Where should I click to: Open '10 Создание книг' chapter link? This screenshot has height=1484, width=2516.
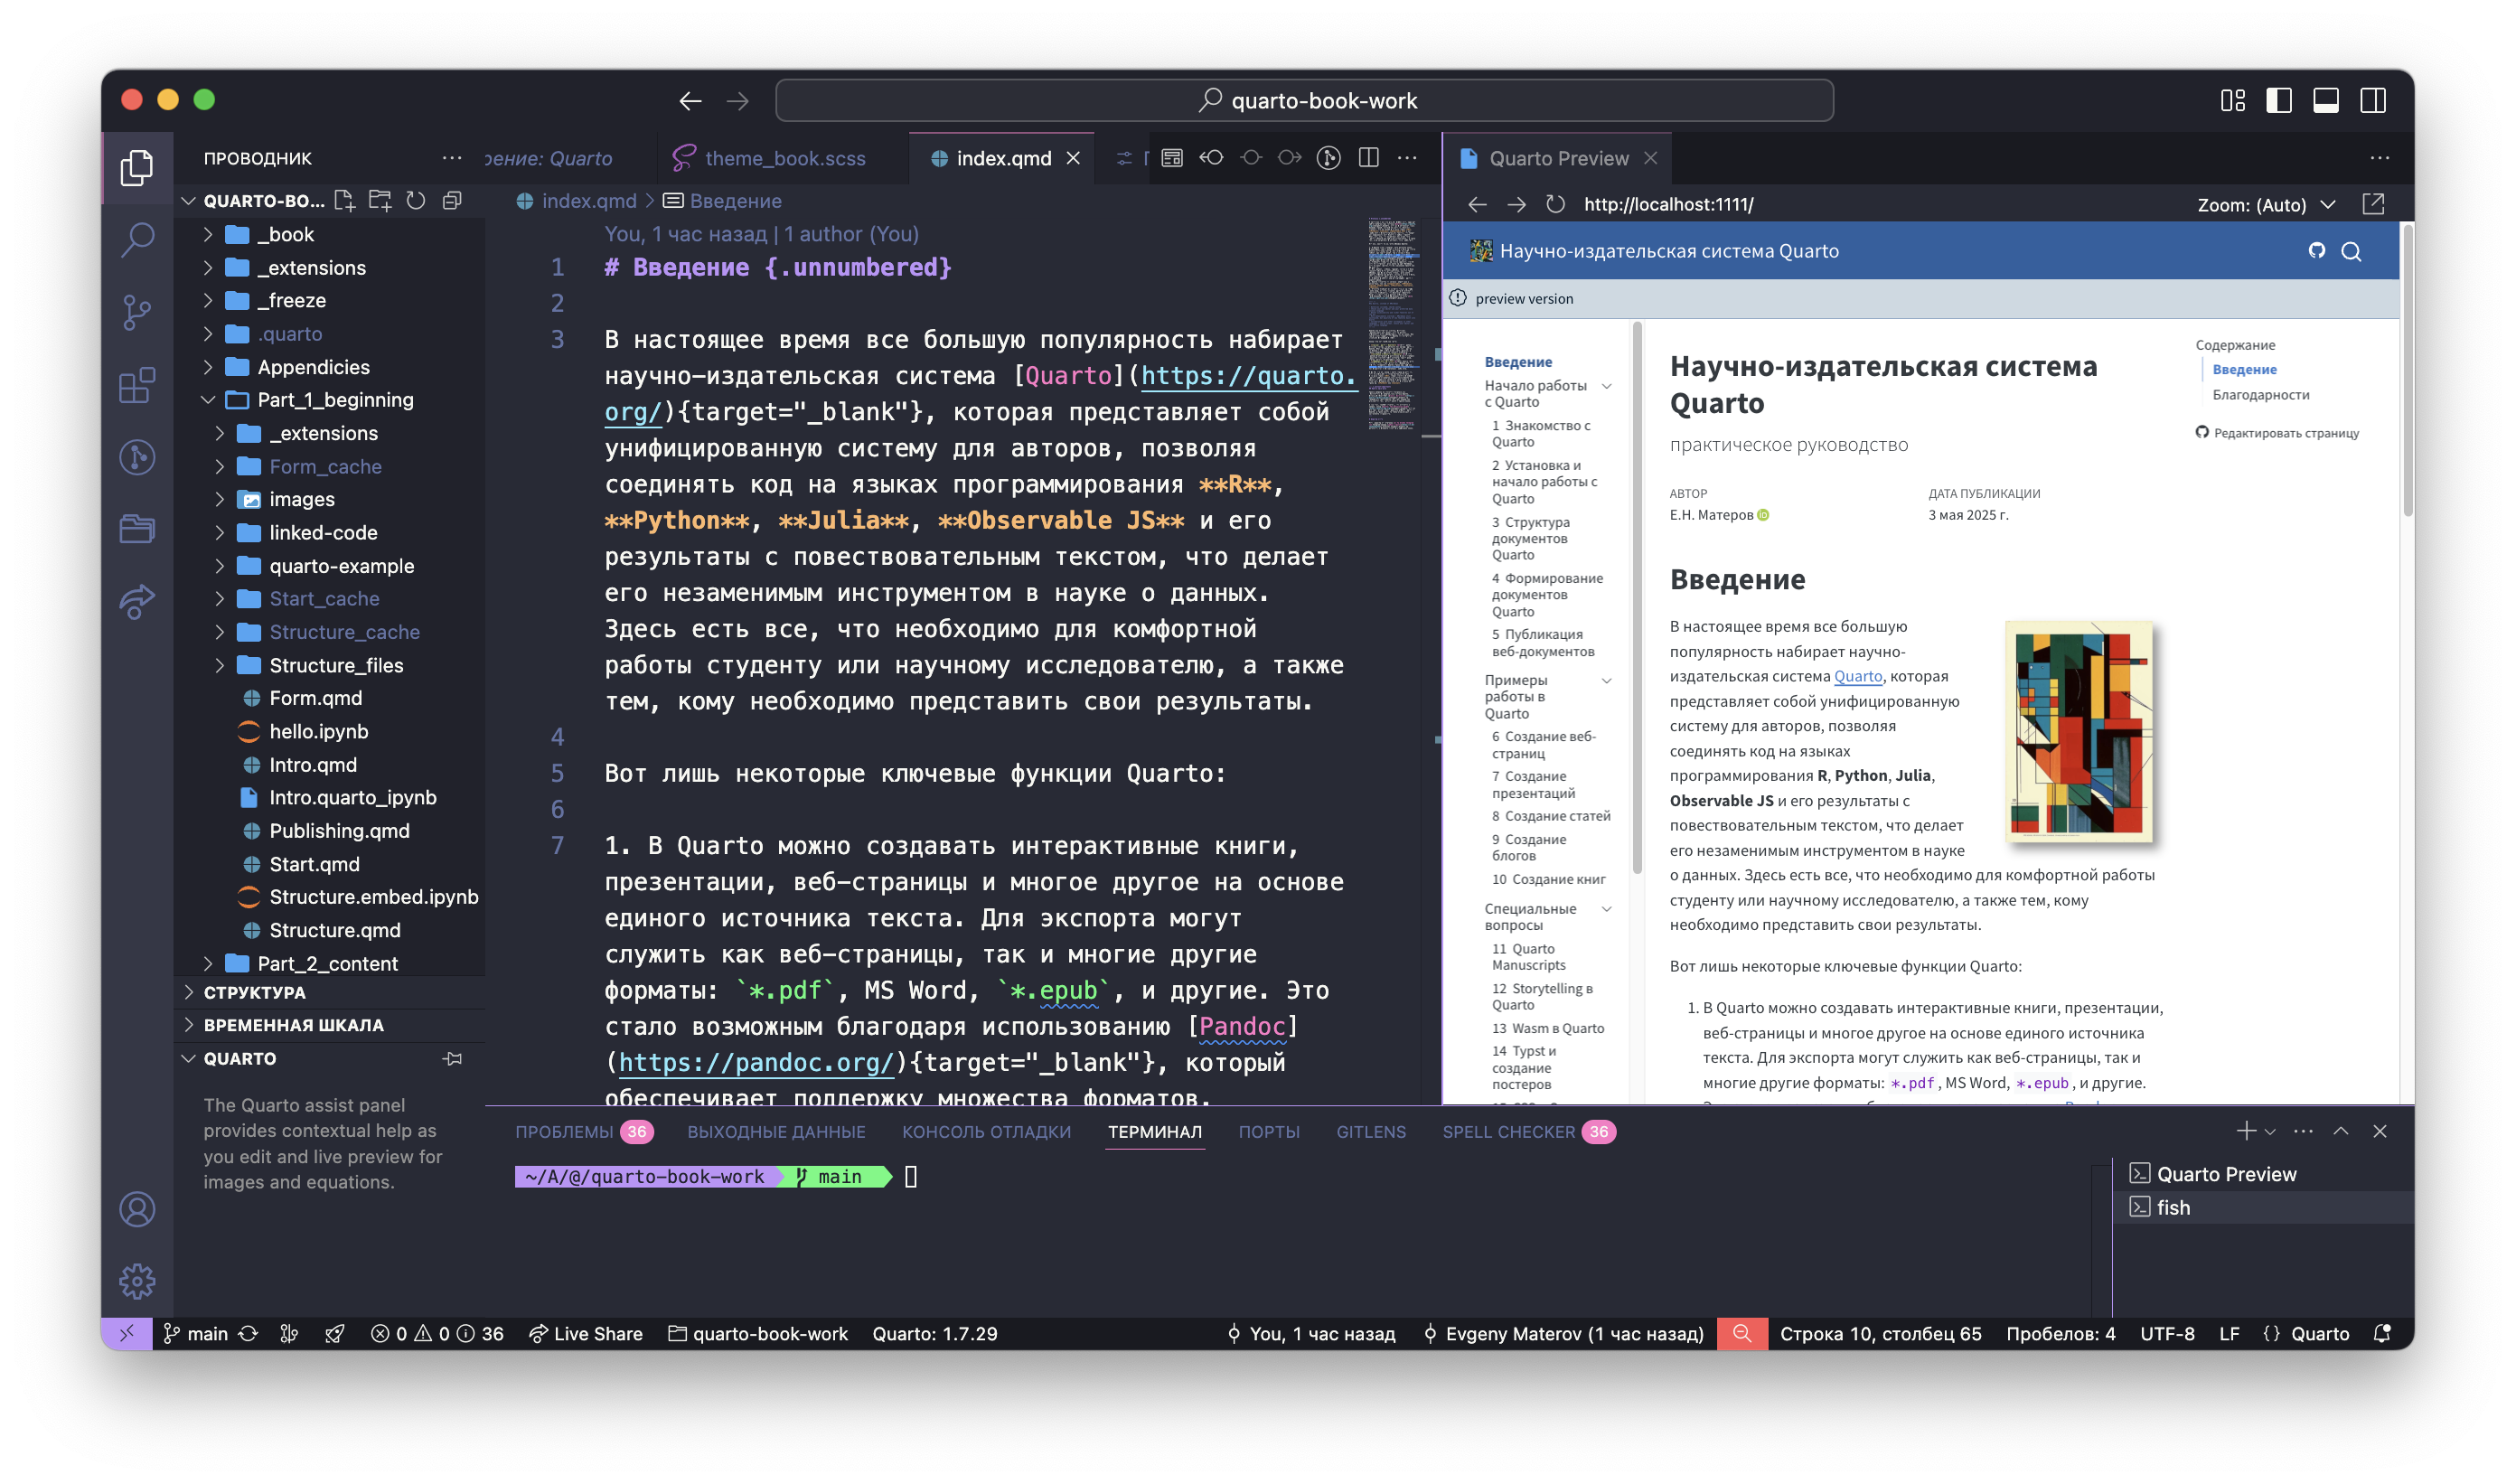tap(1549, 880)
